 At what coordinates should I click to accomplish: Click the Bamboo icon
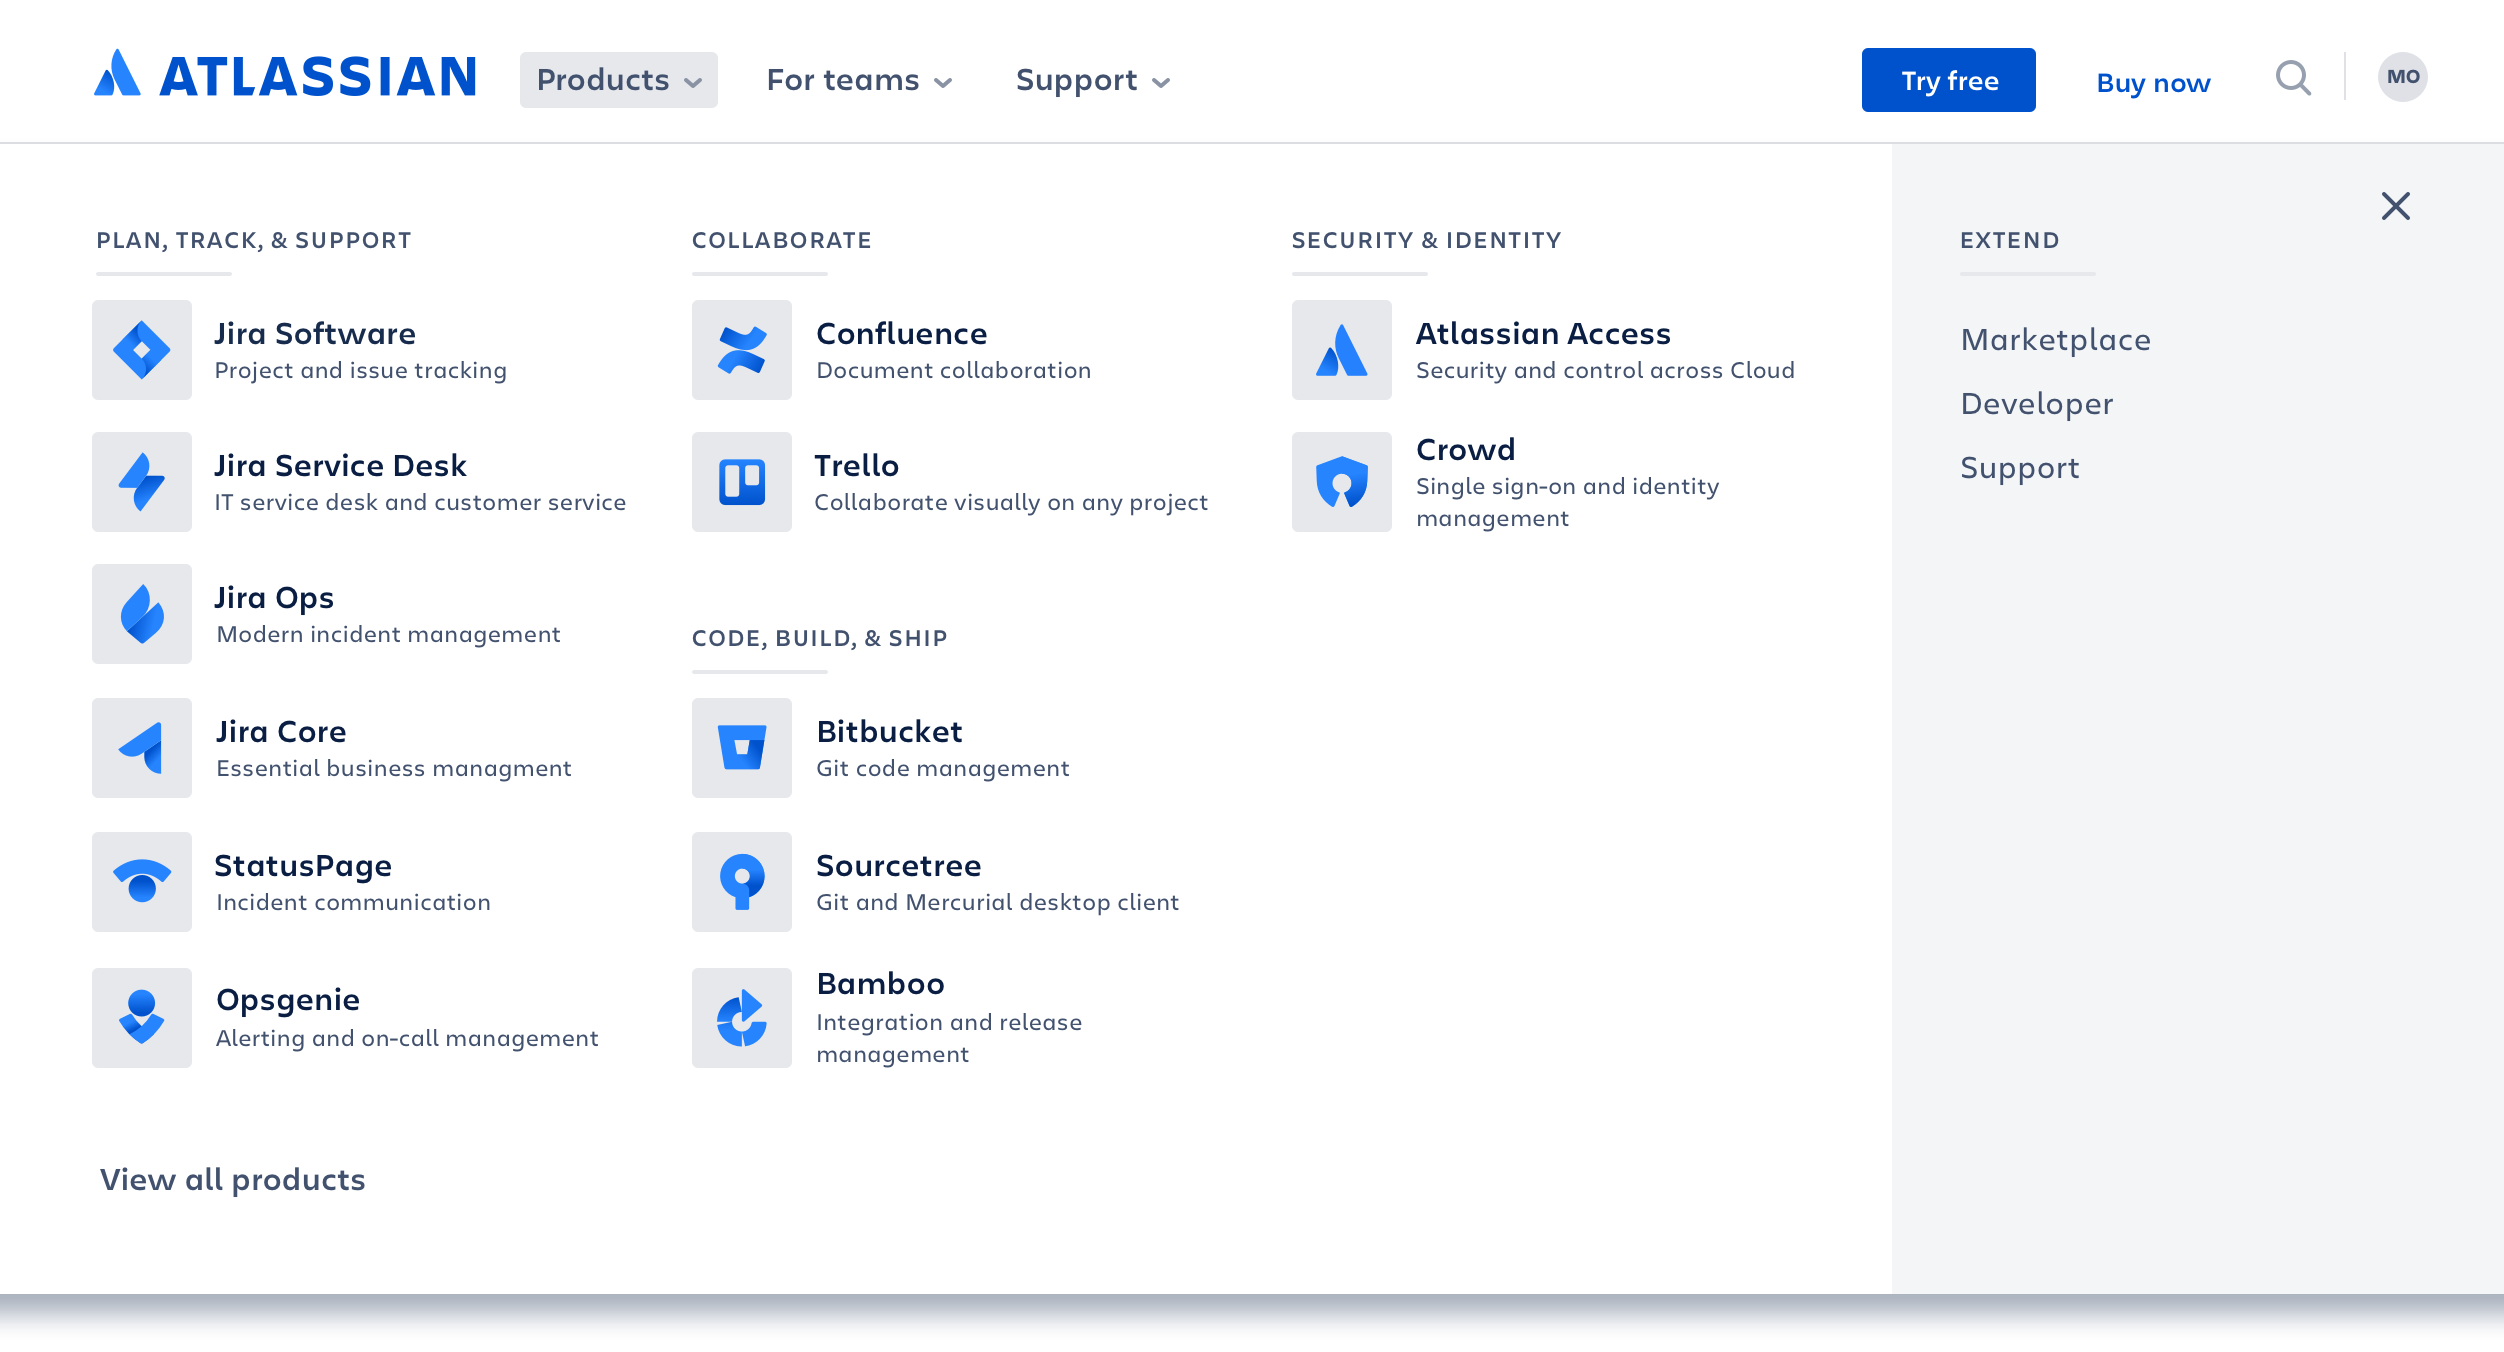coord(742,1018)
